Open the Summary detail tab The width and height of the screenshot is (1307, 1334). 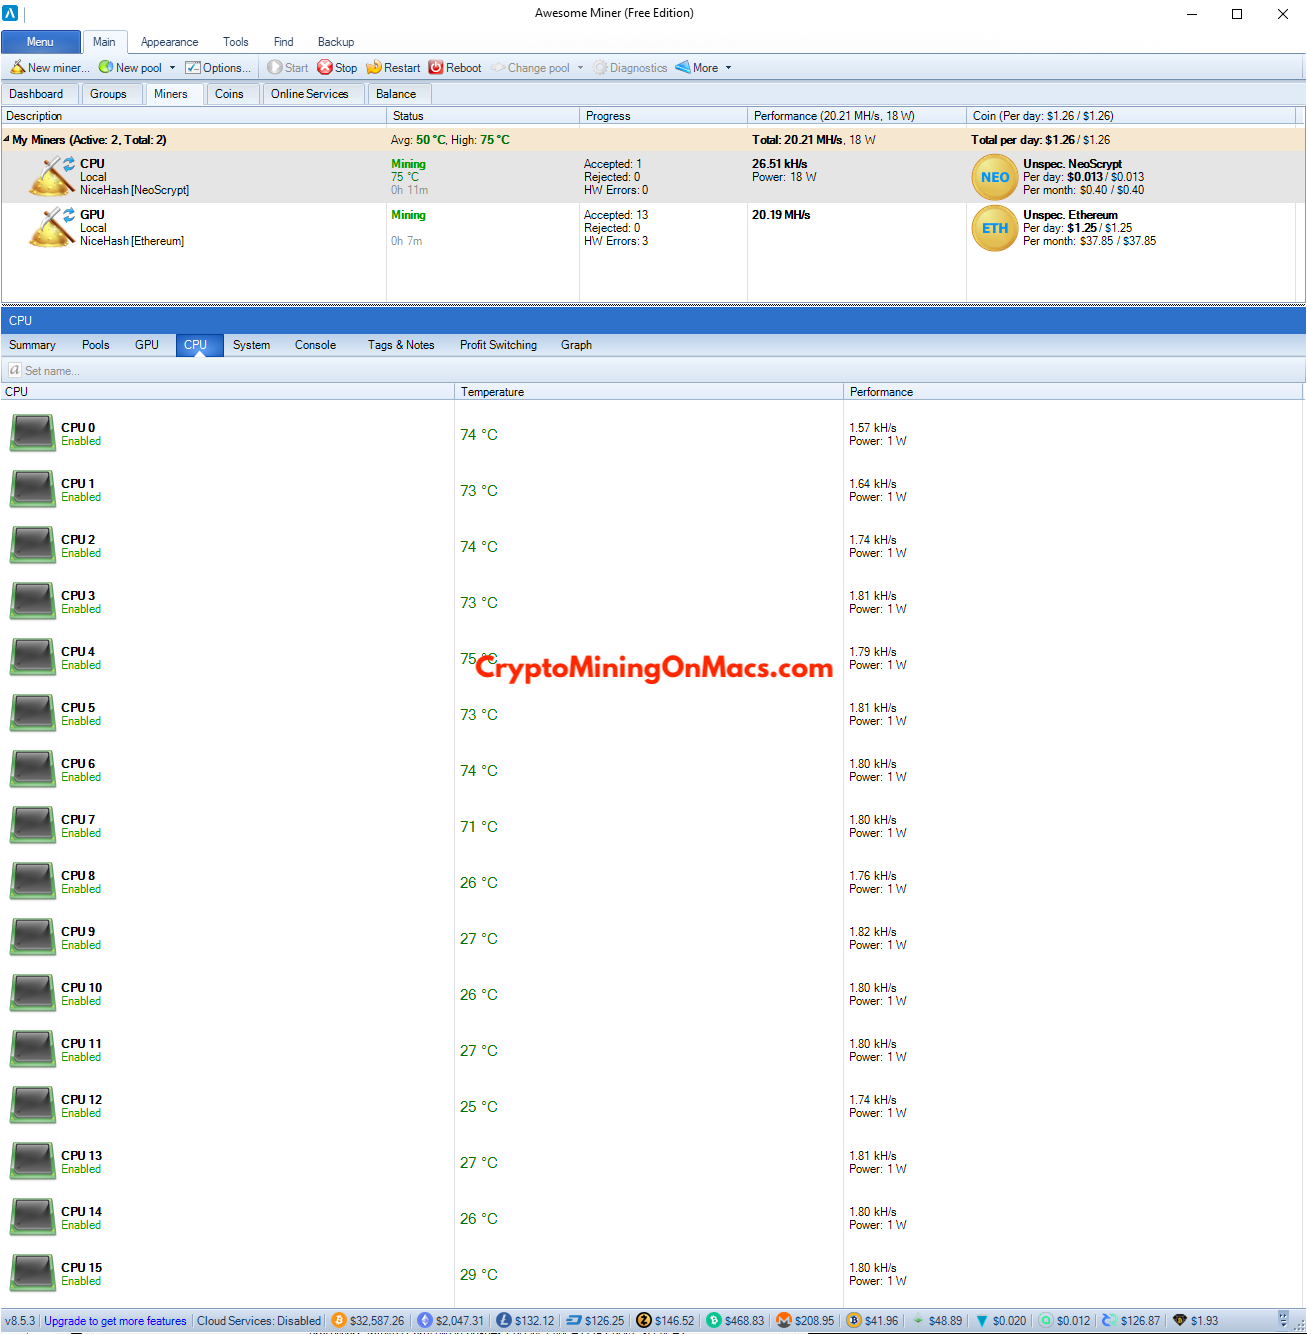32,345
